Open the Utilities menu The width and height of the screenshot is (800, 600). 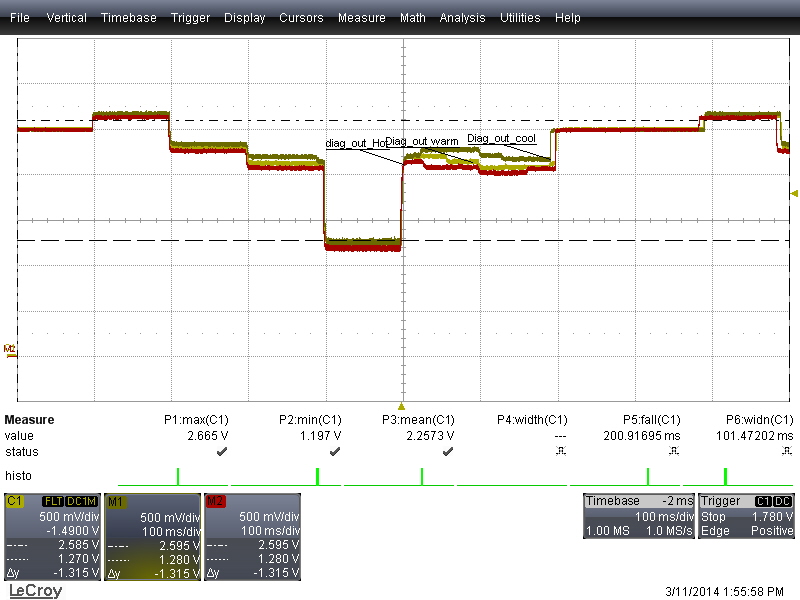point(520,18)
